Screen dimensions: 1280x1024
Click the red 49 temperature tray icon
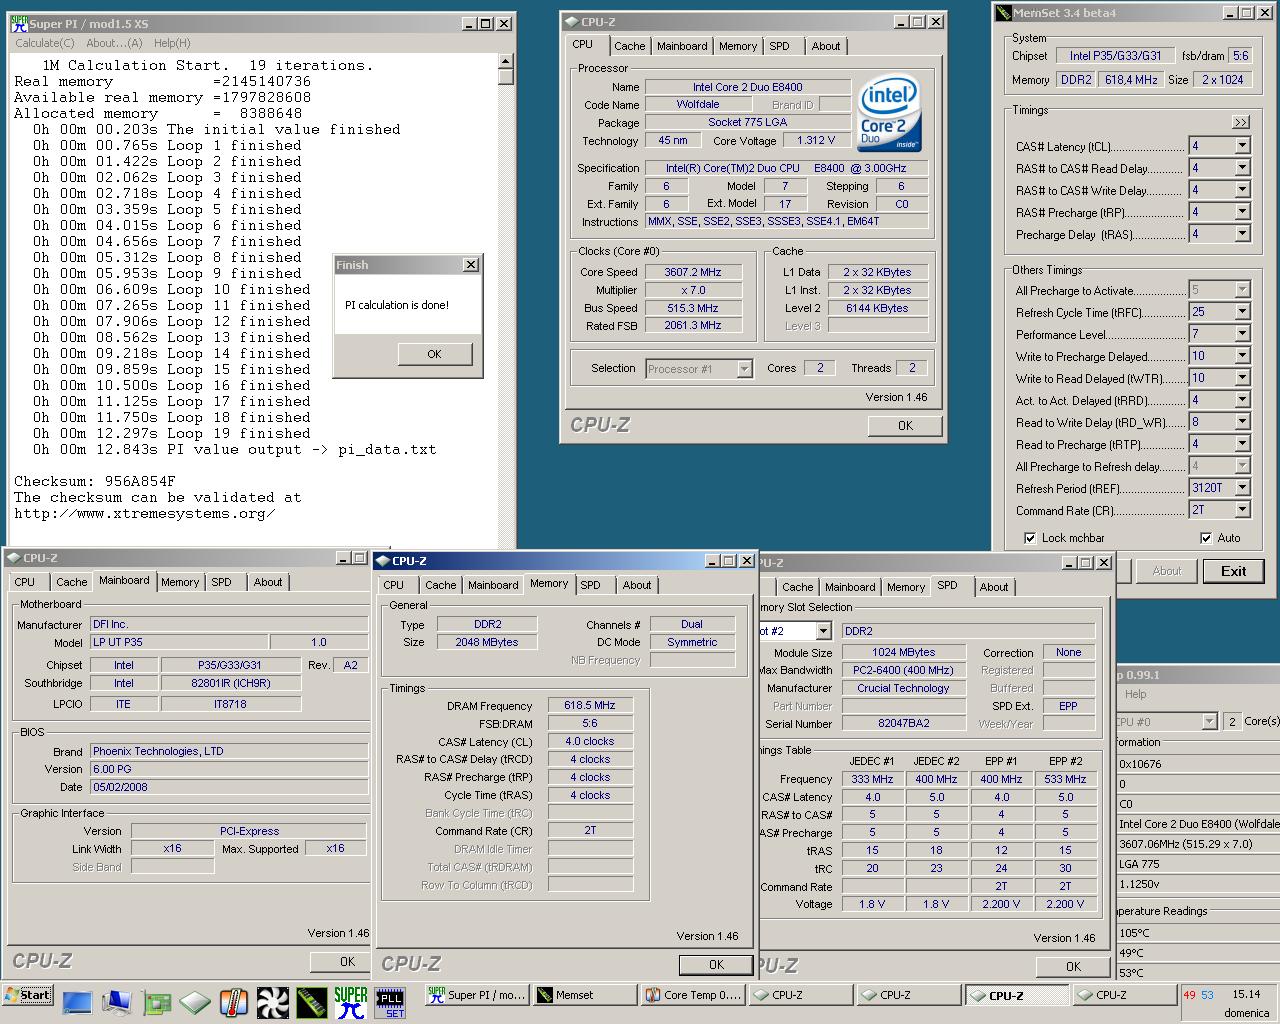1190,995
